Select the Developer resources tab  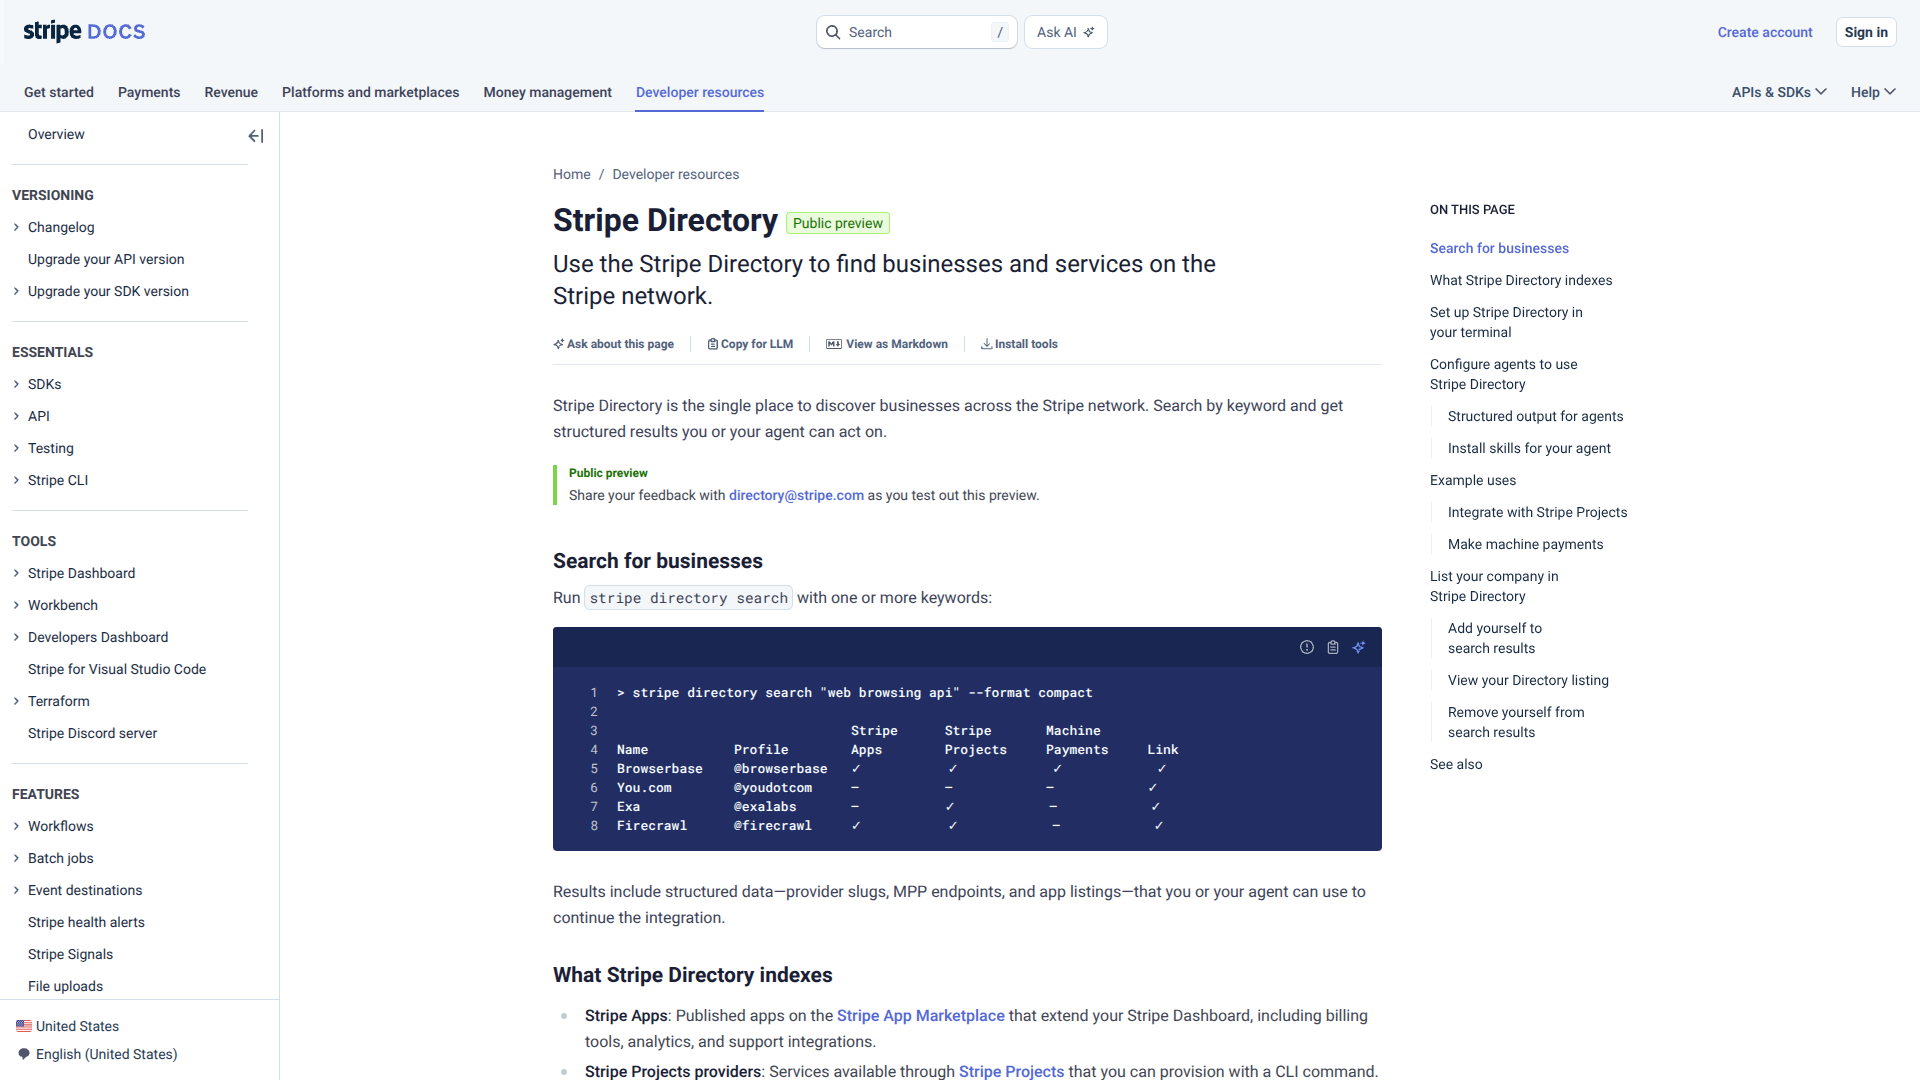700,92
